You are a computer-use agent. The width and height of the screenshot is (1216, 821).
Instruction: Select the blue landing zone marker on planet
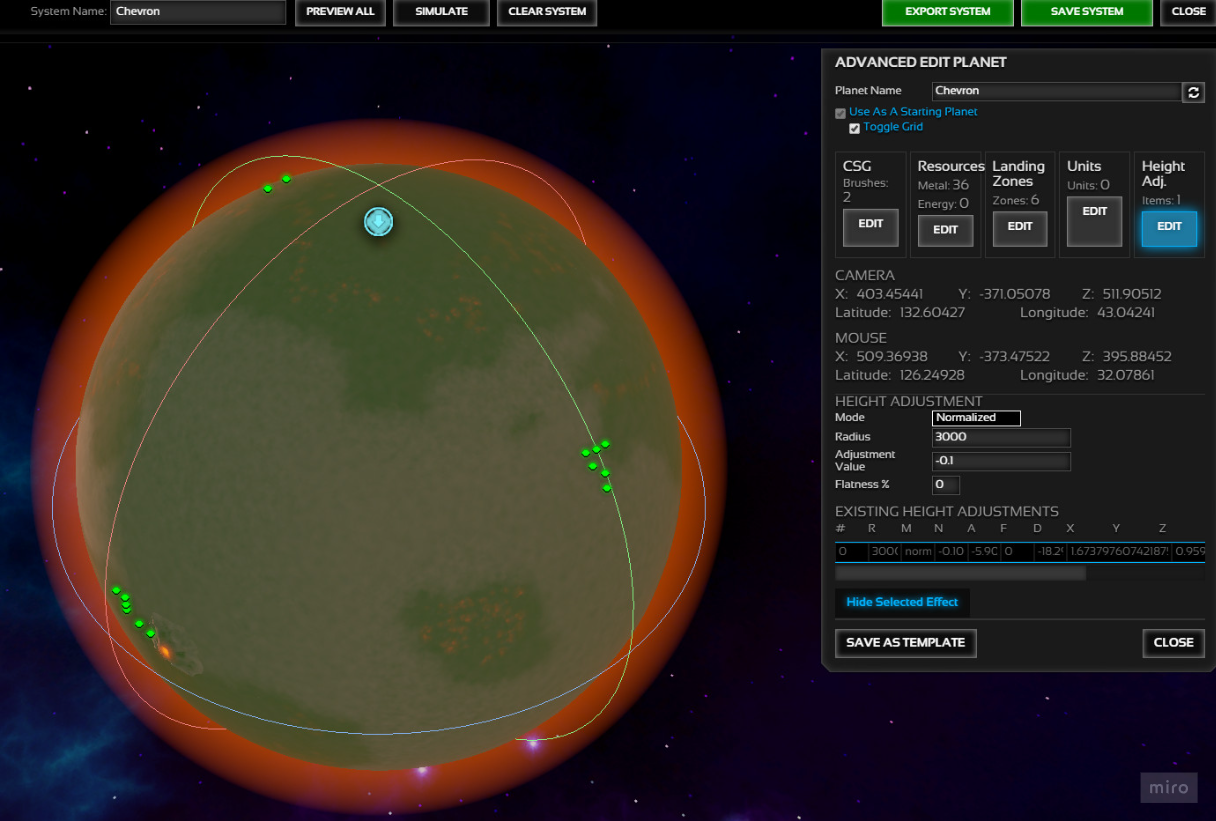point(378,222)
